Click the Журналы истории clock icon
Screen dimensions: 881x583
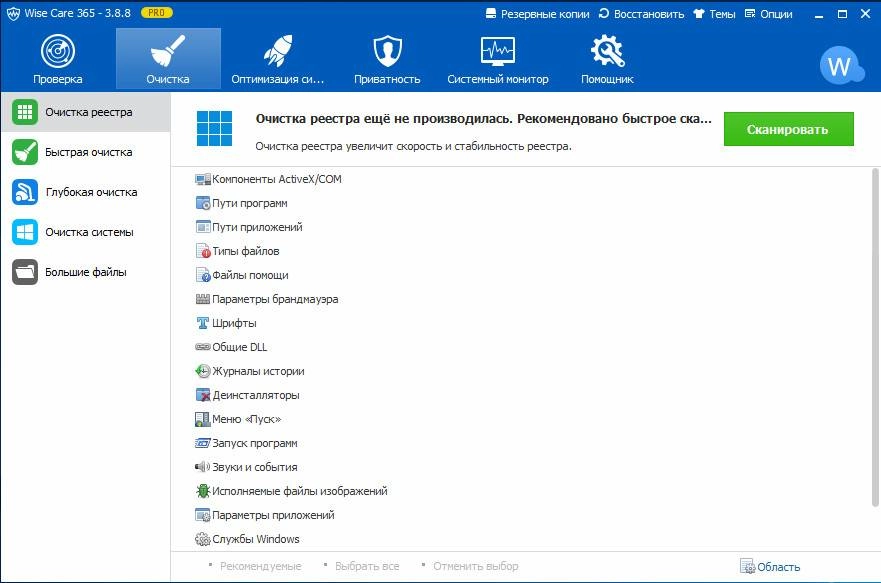(x=203, y=371)
